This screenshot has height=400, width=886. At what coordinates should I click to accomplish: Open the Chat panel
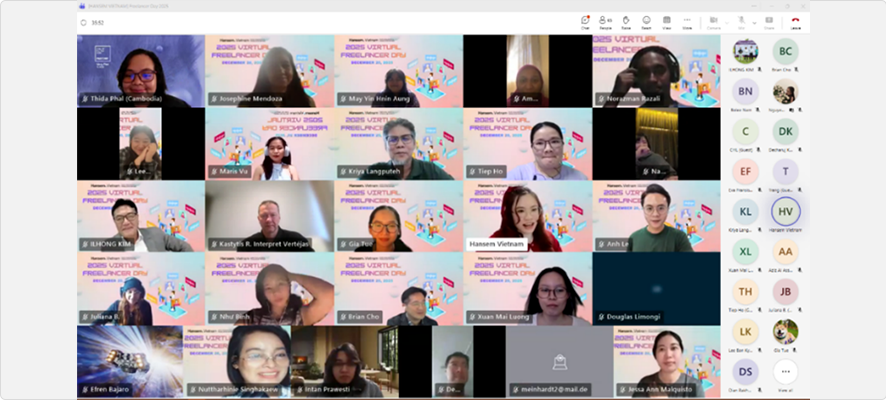point(585,22)
